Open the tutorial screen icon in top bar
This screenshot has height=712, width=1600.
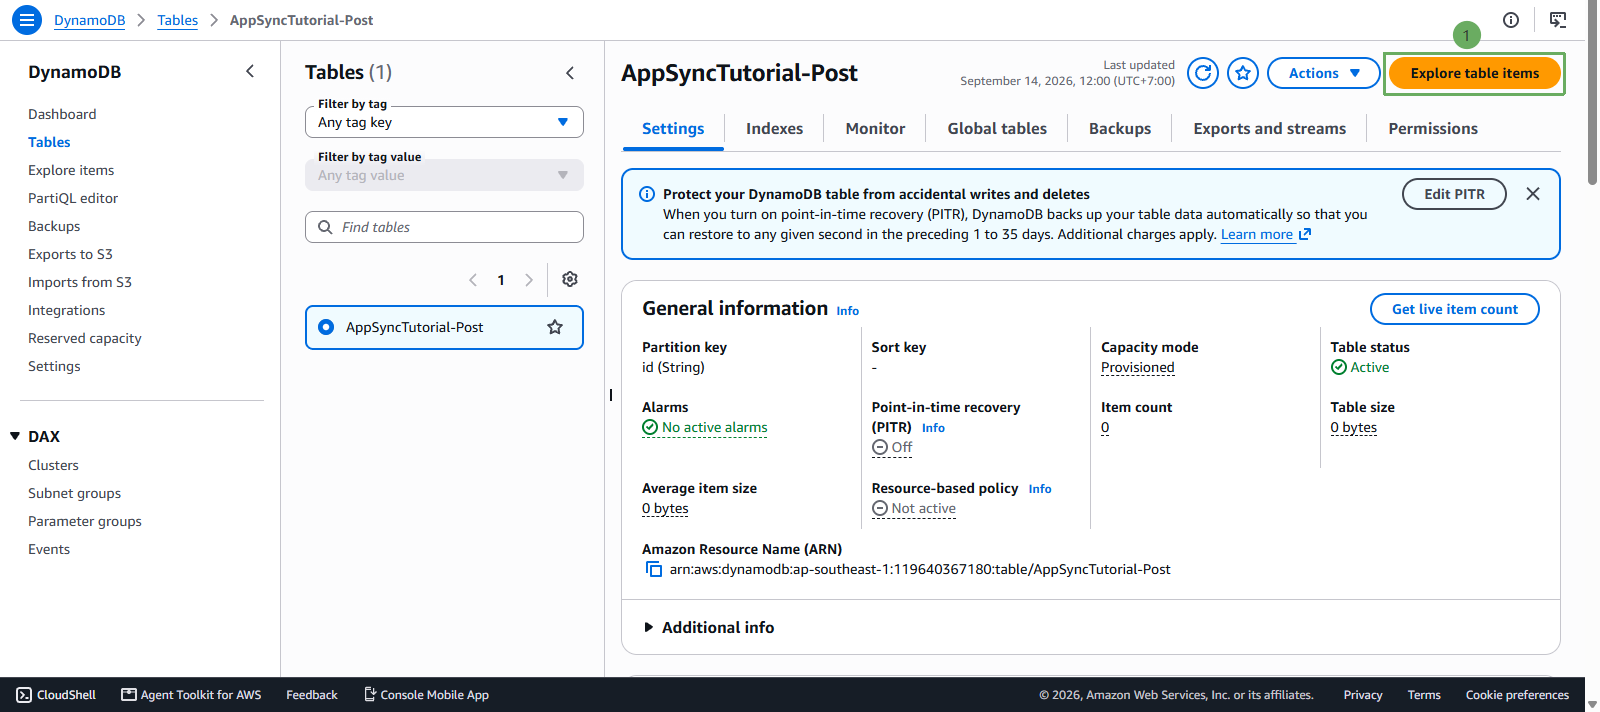point(1558,20)
